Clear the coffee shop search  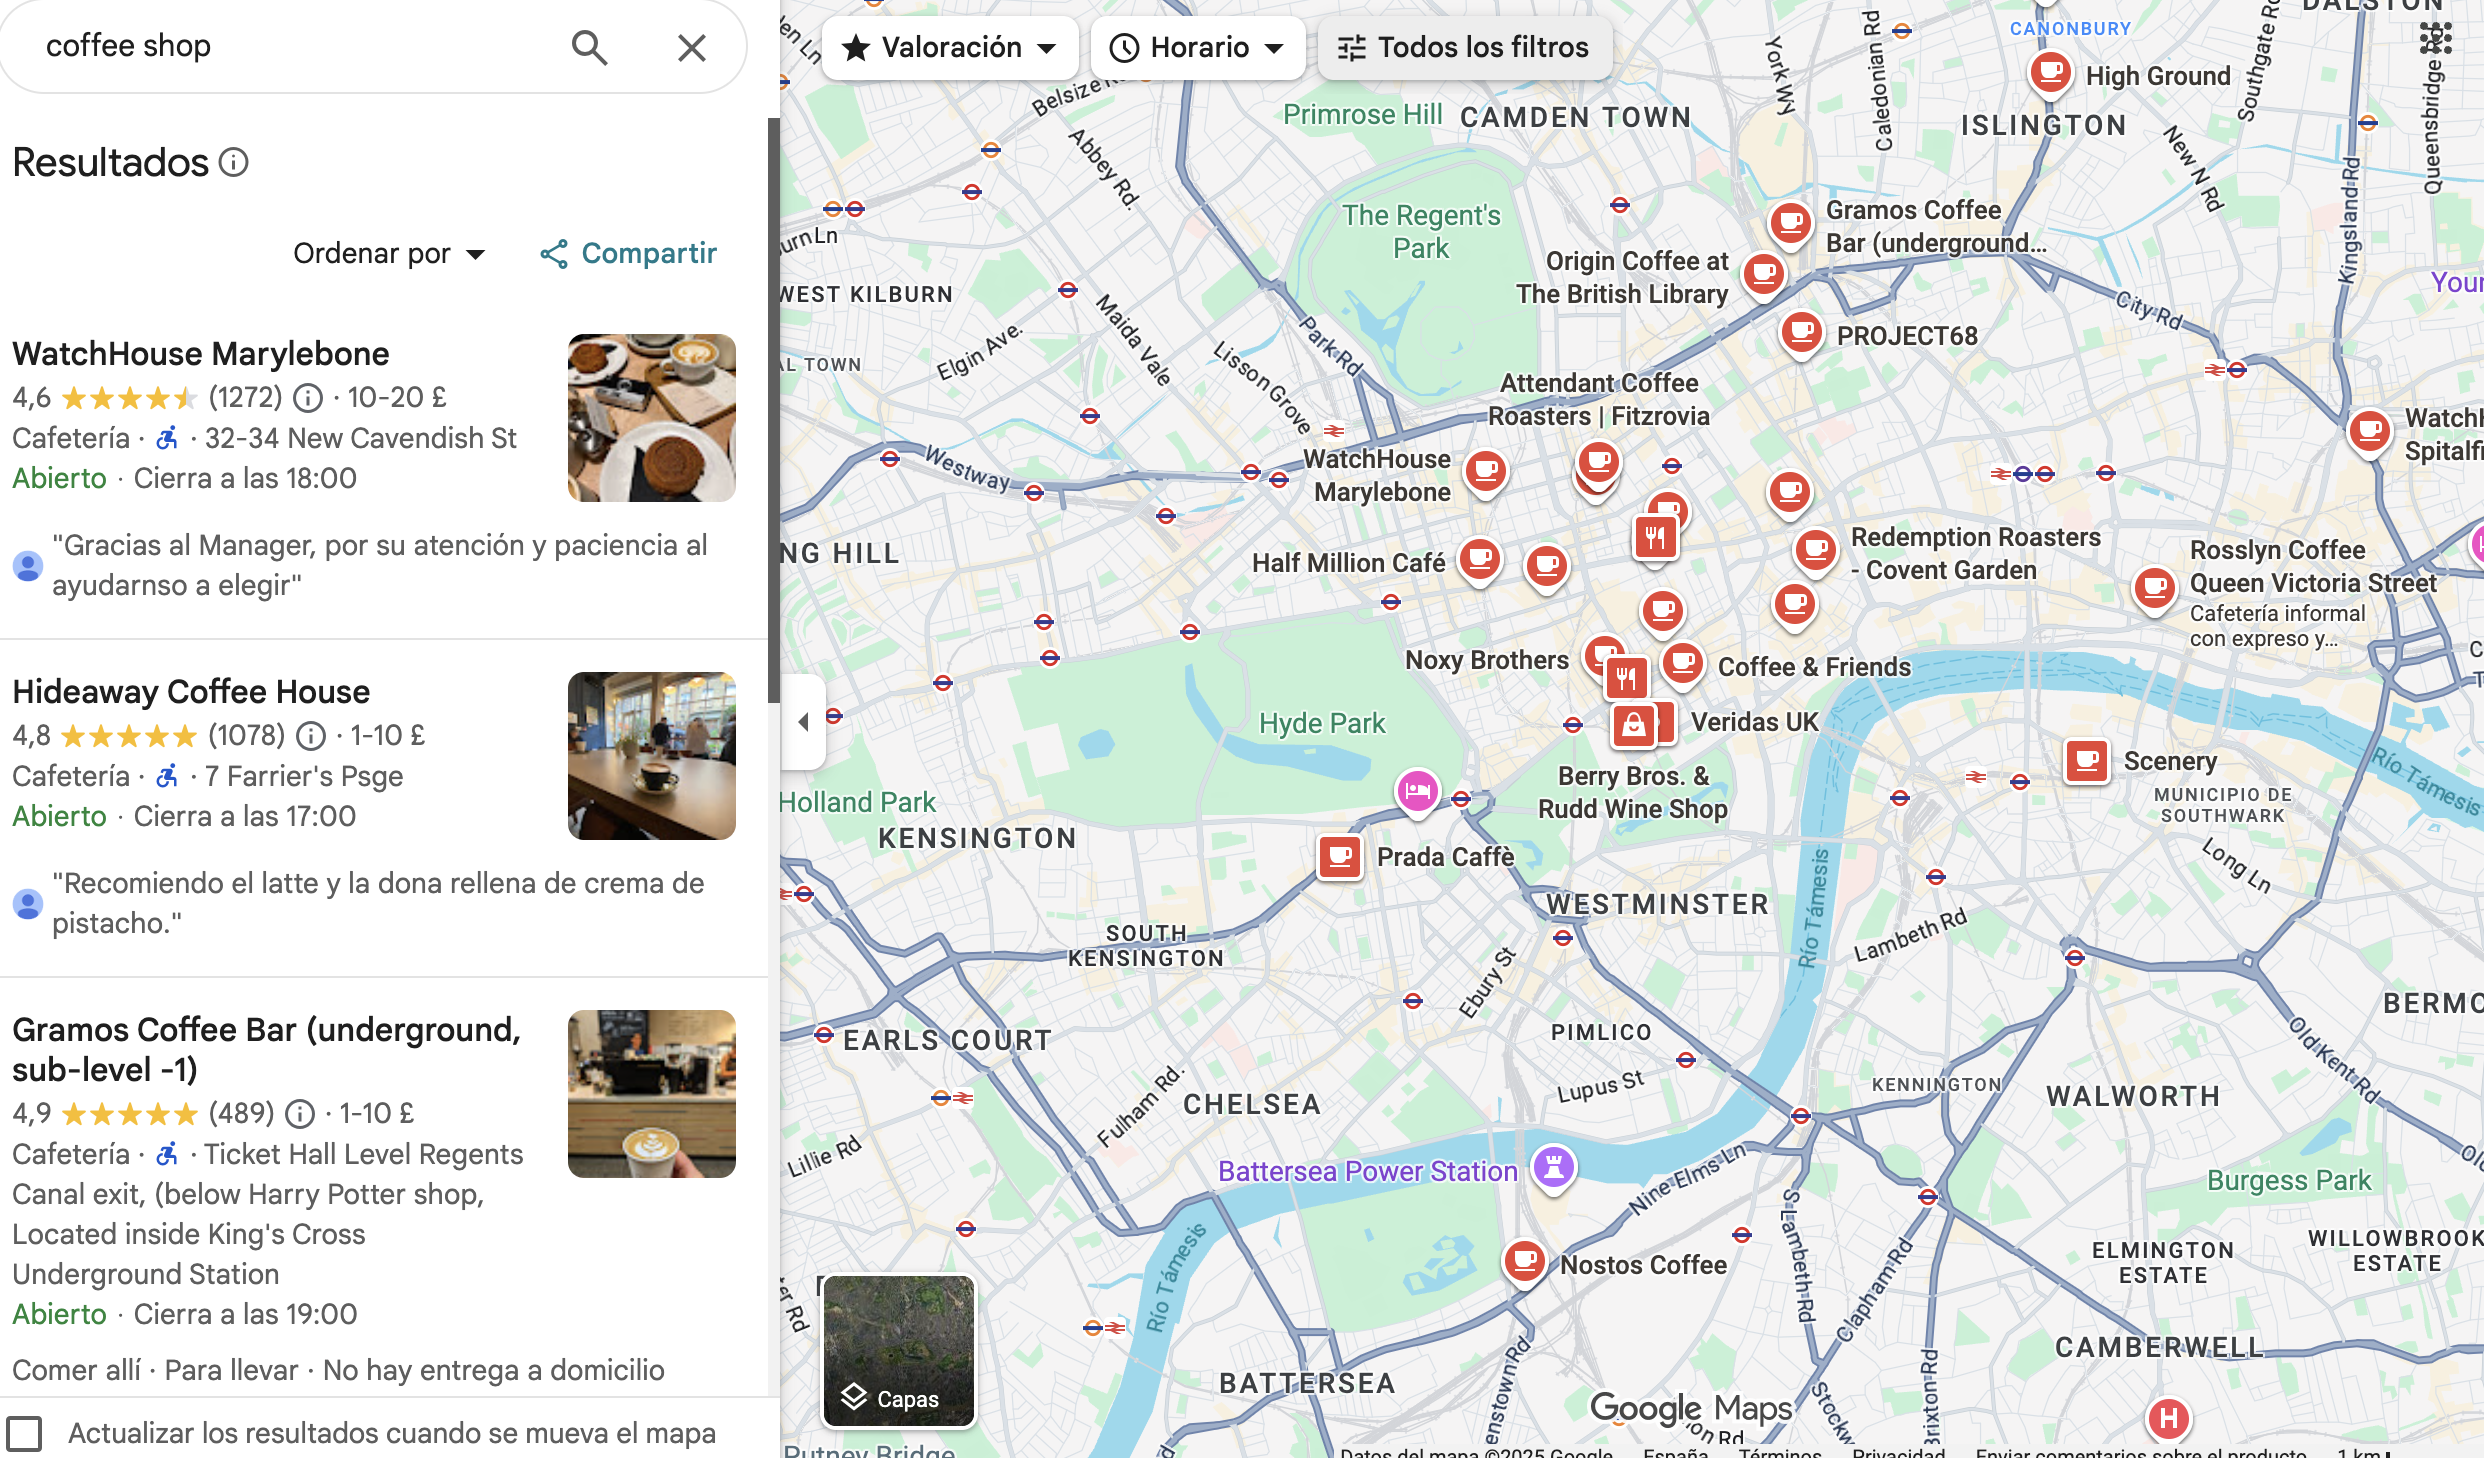[x=691, y=47]
